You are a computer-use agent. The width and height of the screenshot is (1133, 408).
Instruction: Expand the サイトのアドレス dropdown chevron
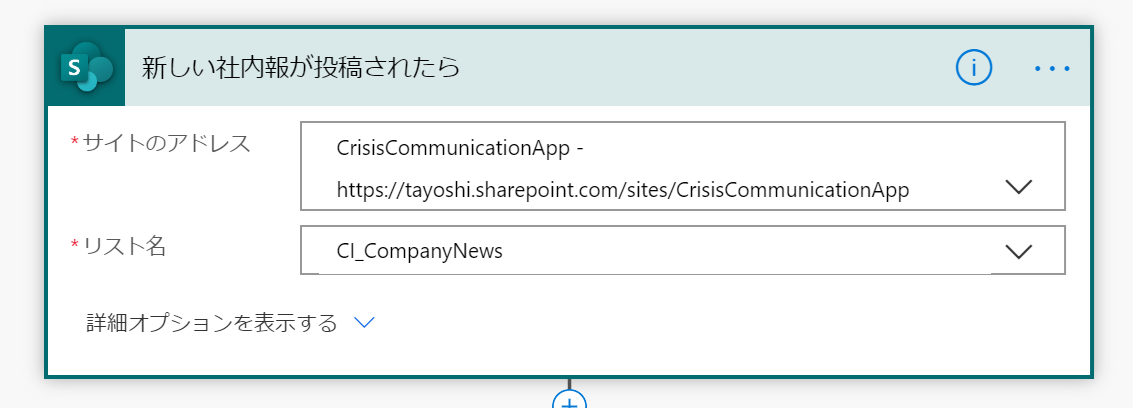1019,188
